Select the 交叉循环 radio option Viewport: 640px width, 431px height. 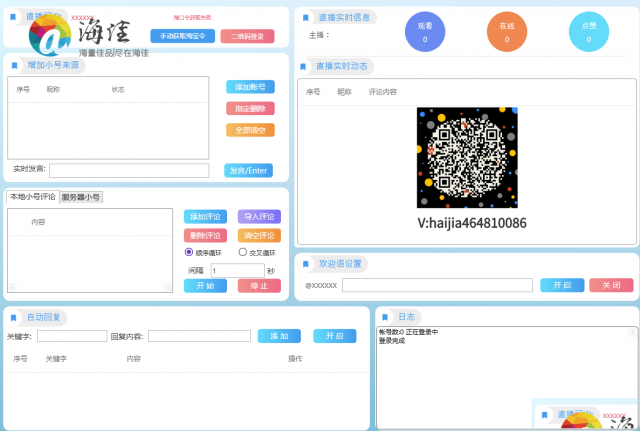242,253
